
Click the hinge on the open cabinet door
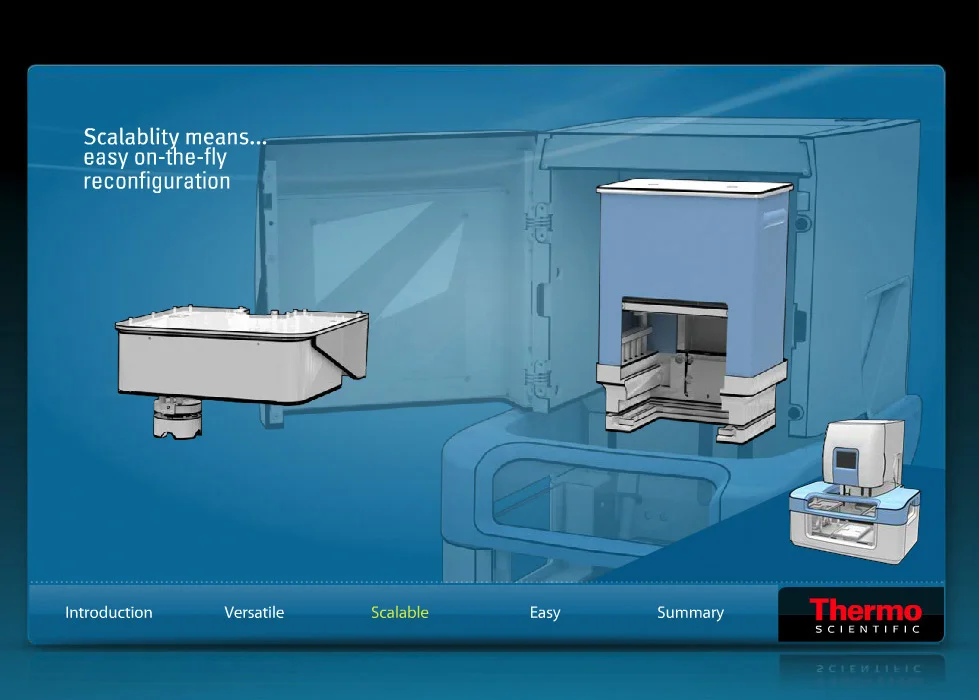(x=542, y=220)
